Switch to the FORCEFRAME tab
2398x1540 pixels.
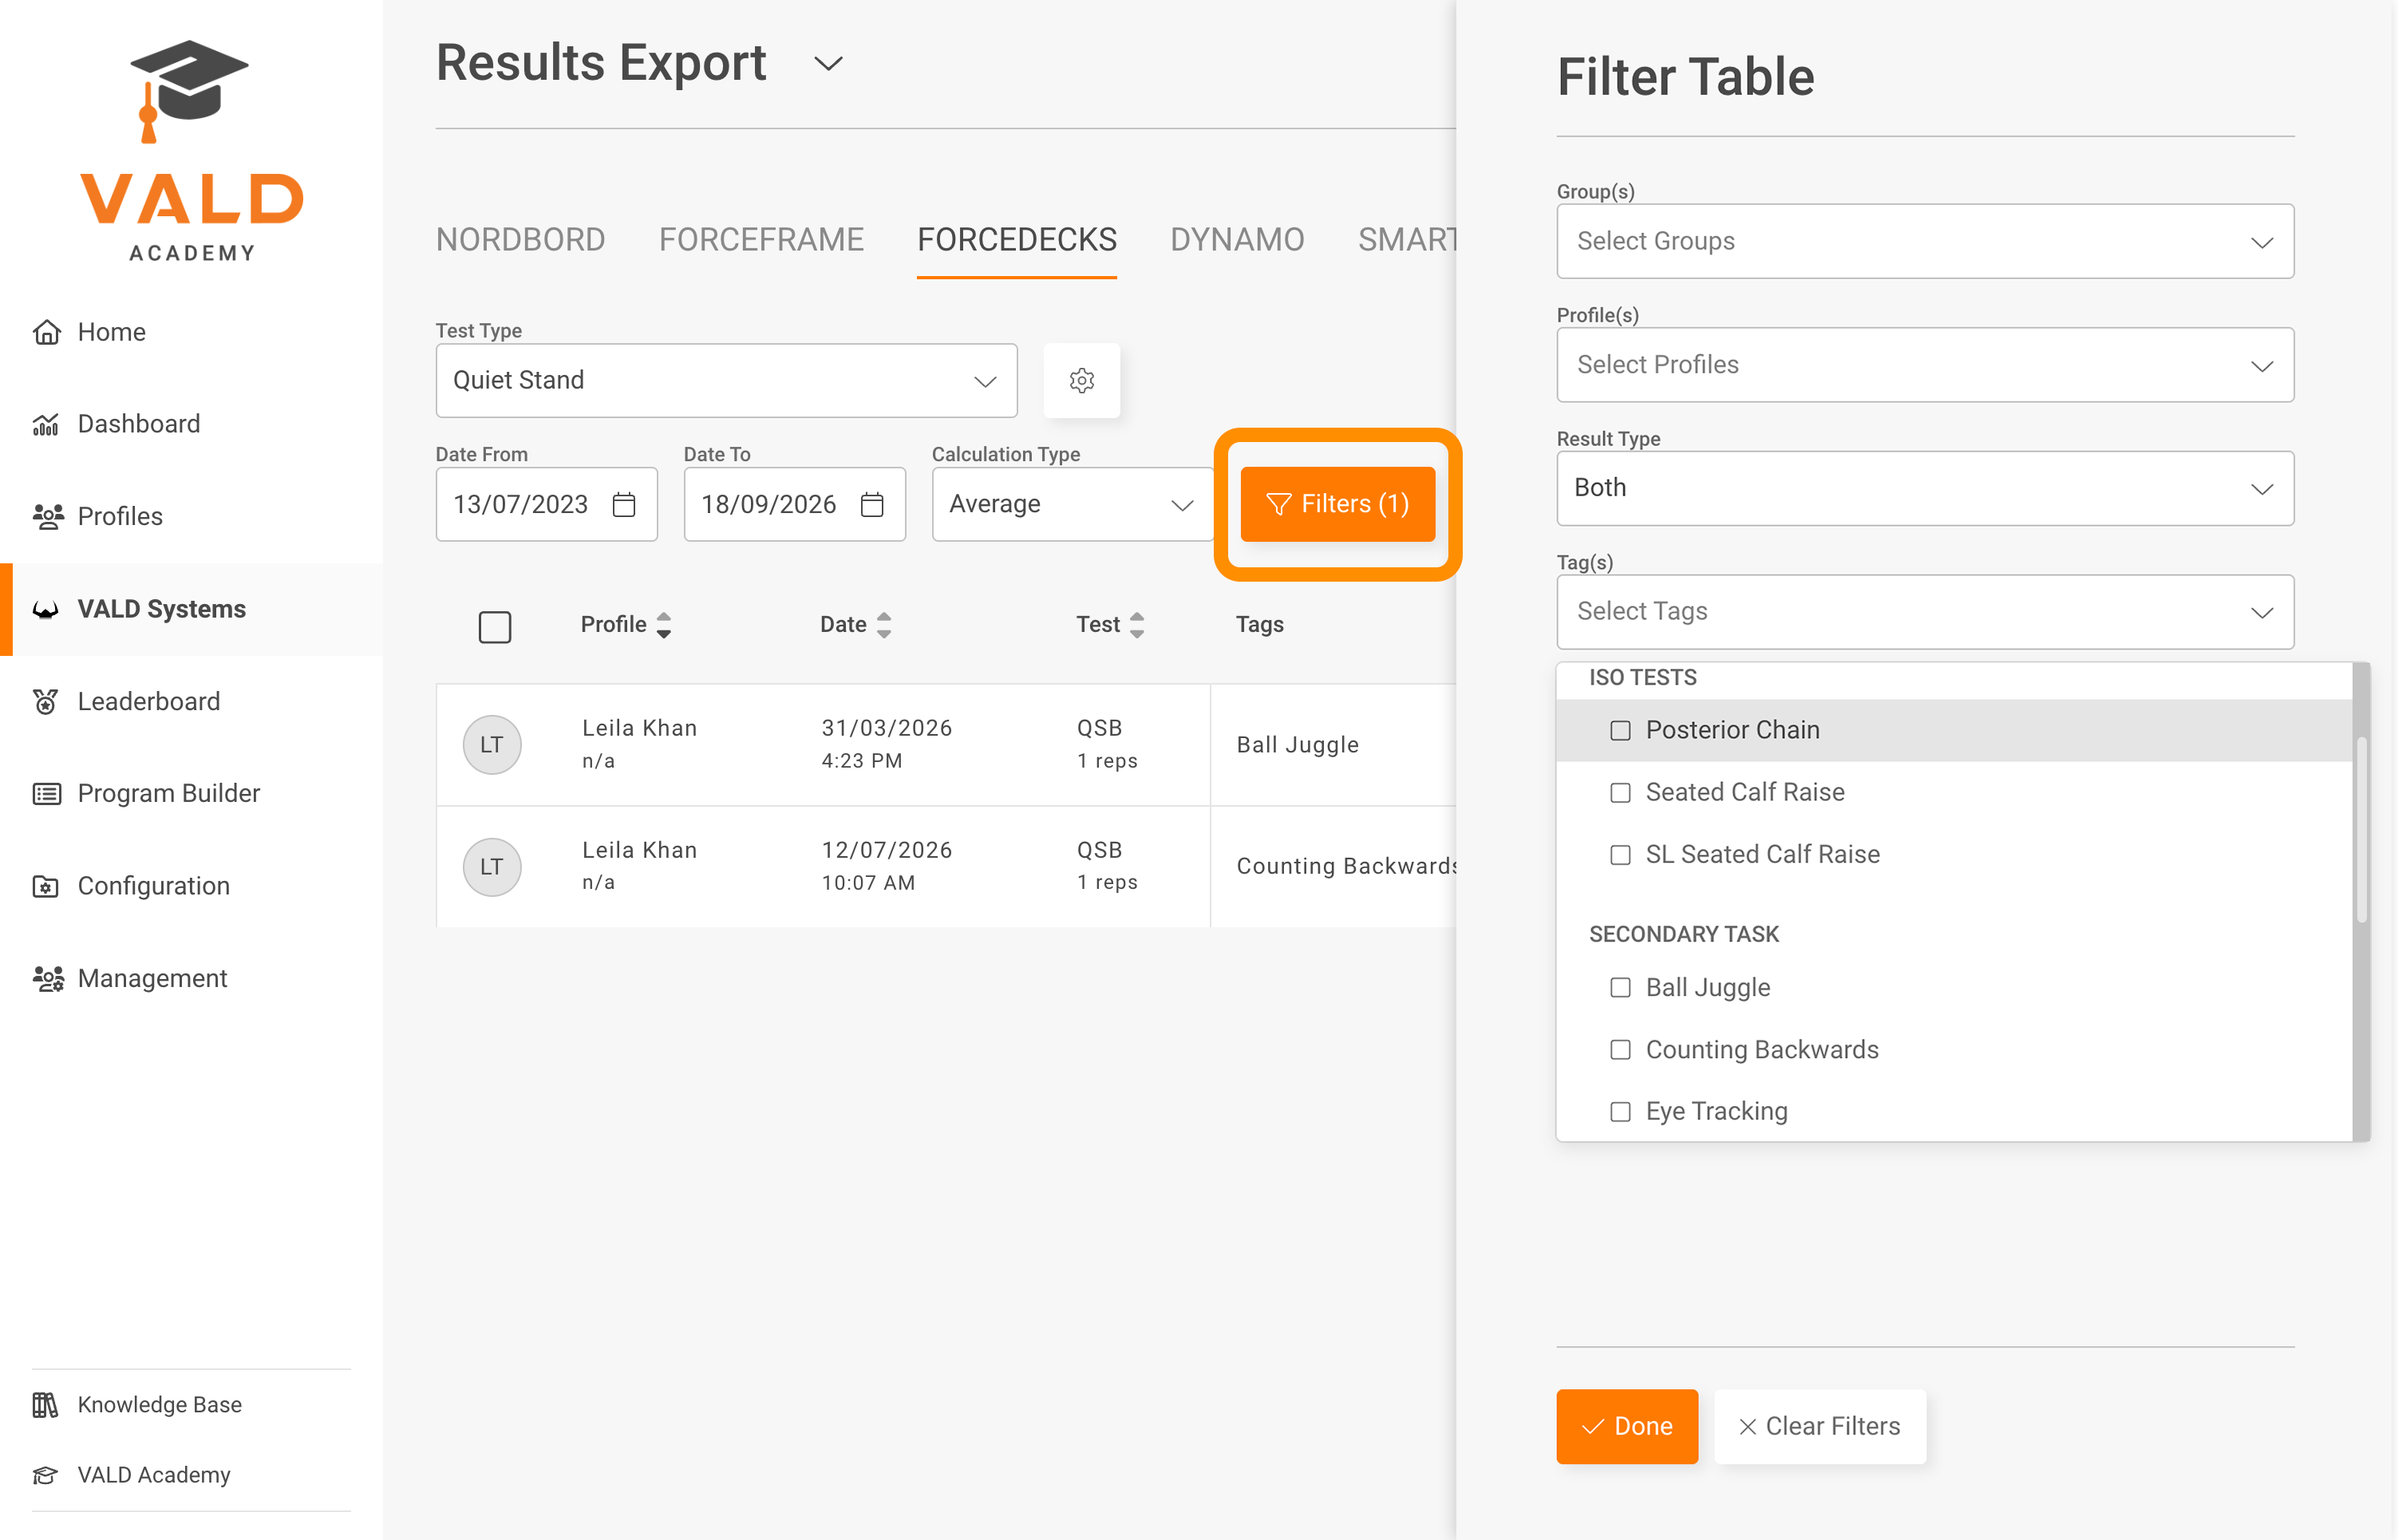coord(761,240)
